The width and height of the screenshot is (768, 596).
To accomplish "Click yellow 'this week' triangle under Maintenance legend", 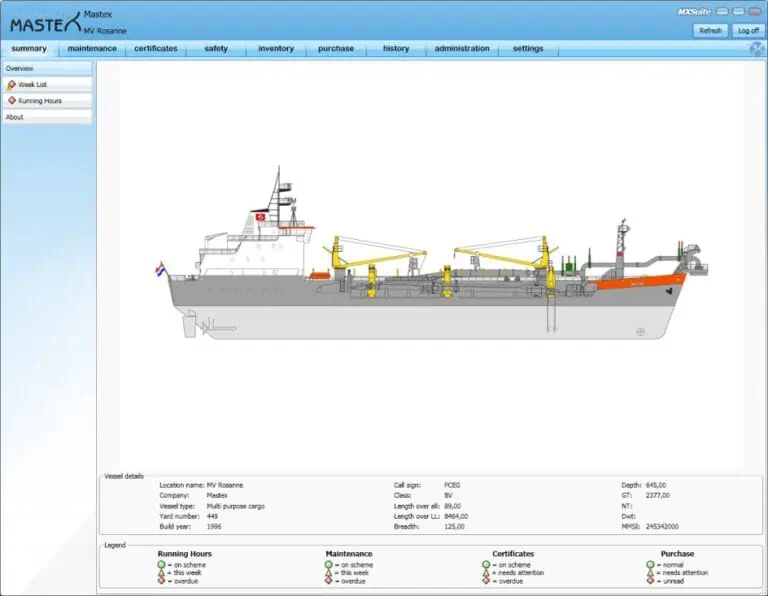I will [329, 573].
